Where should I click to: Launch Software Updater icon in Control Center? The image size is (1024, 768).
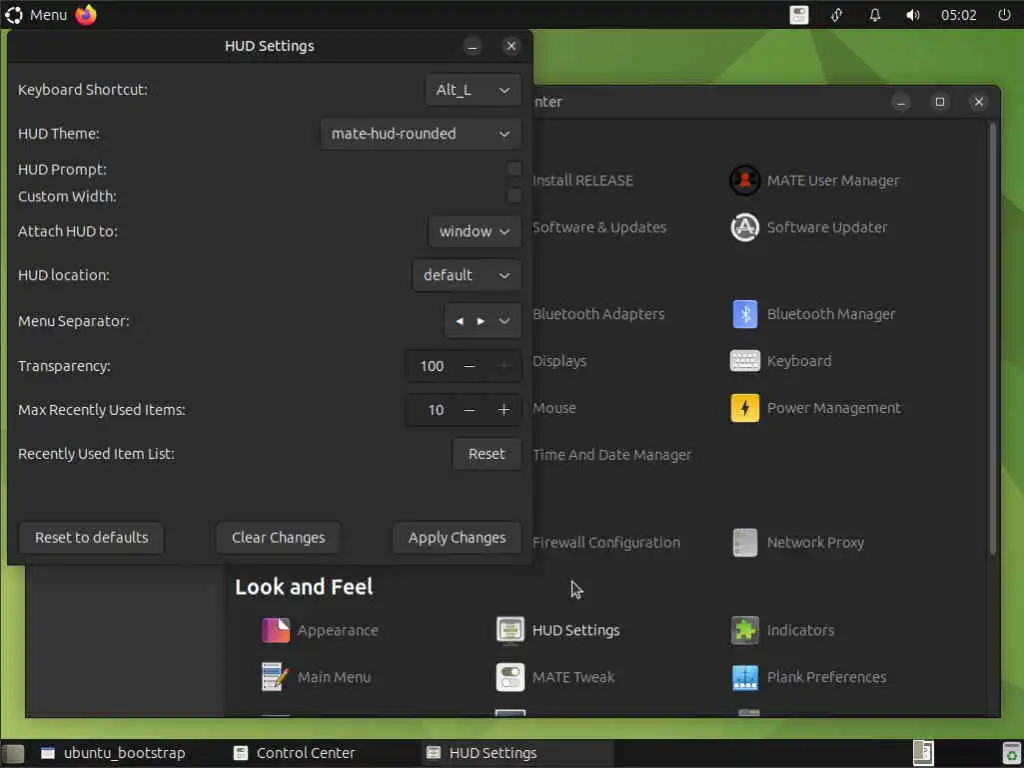(x=744, y=227)
